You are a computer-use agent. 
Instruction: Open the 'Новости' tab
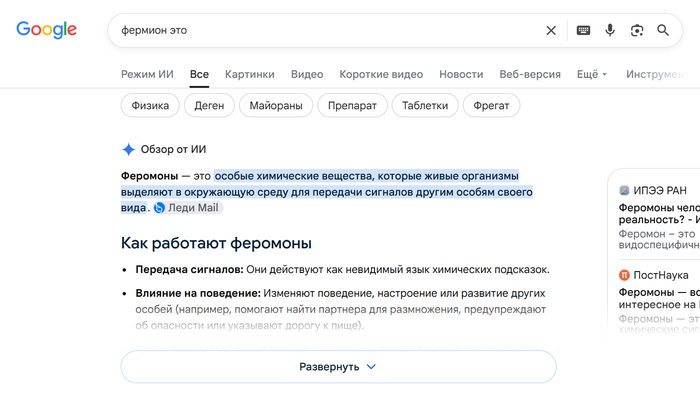tap(461, 74)
